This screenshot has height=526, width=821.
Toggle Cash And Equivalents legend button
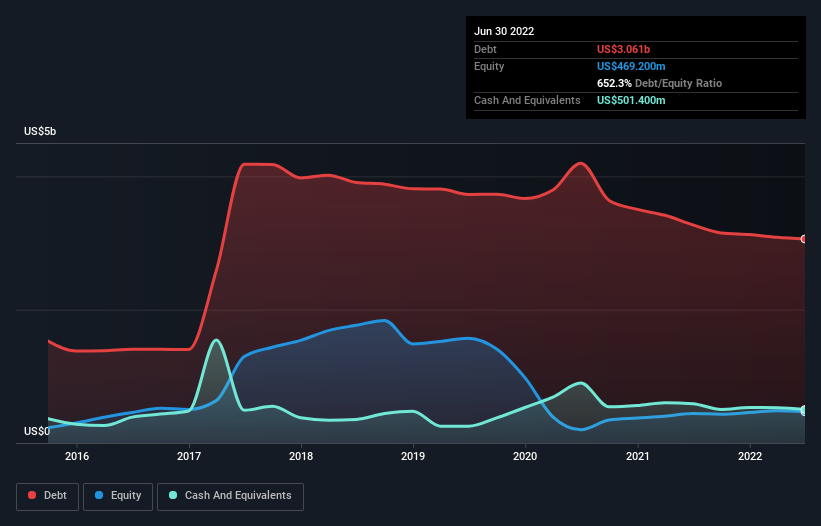(x=230, y=496)
